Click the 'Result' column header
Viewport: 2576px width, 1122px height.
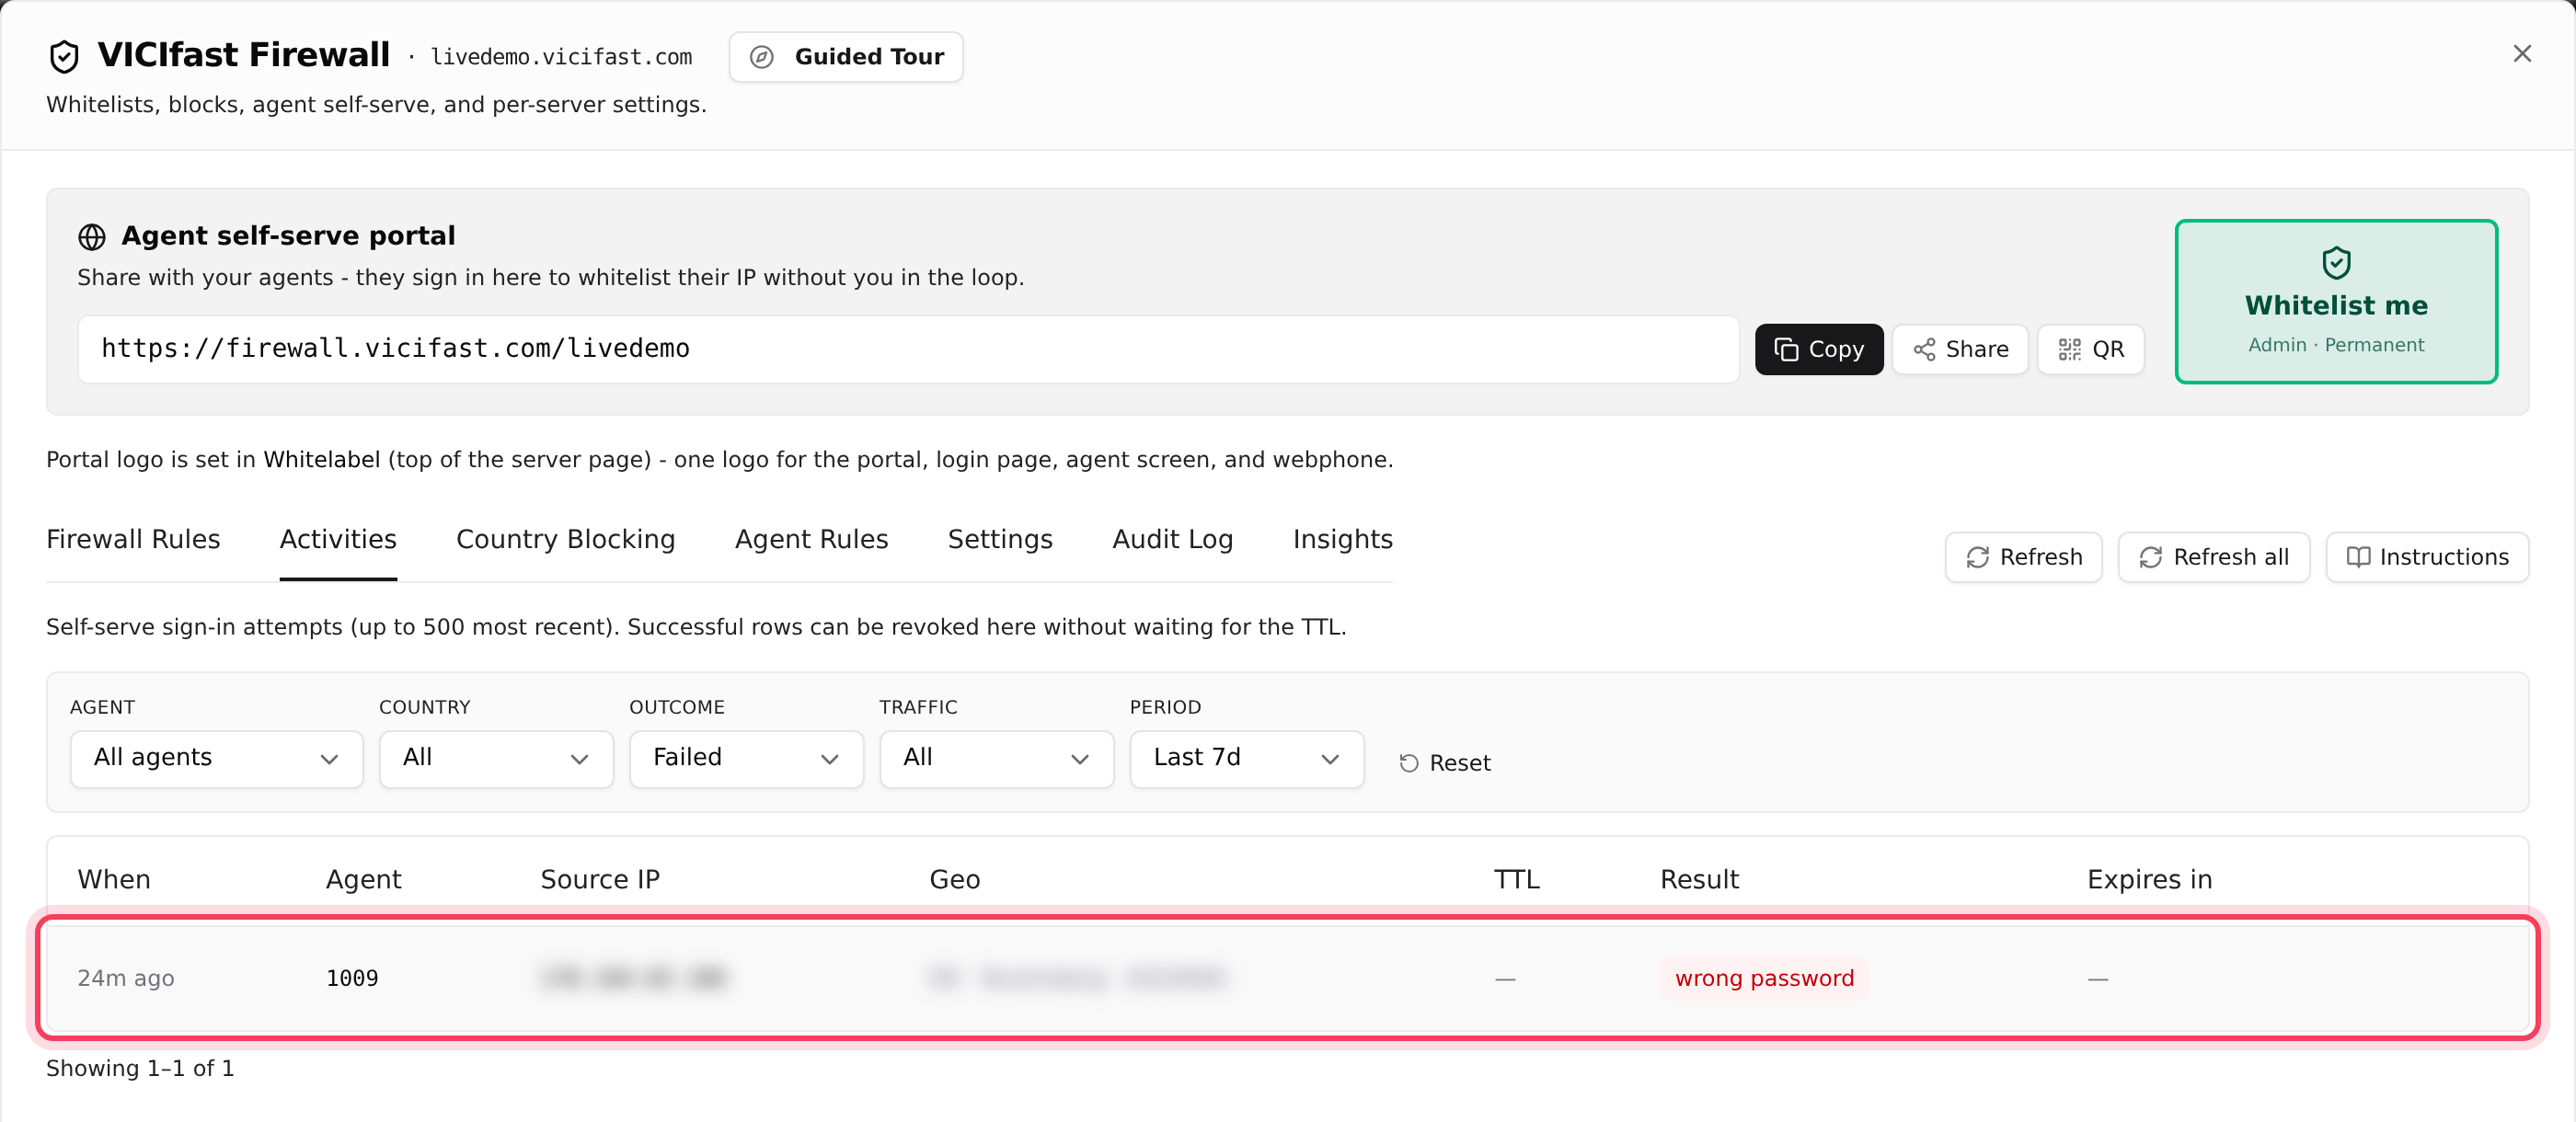[1699, 880]
